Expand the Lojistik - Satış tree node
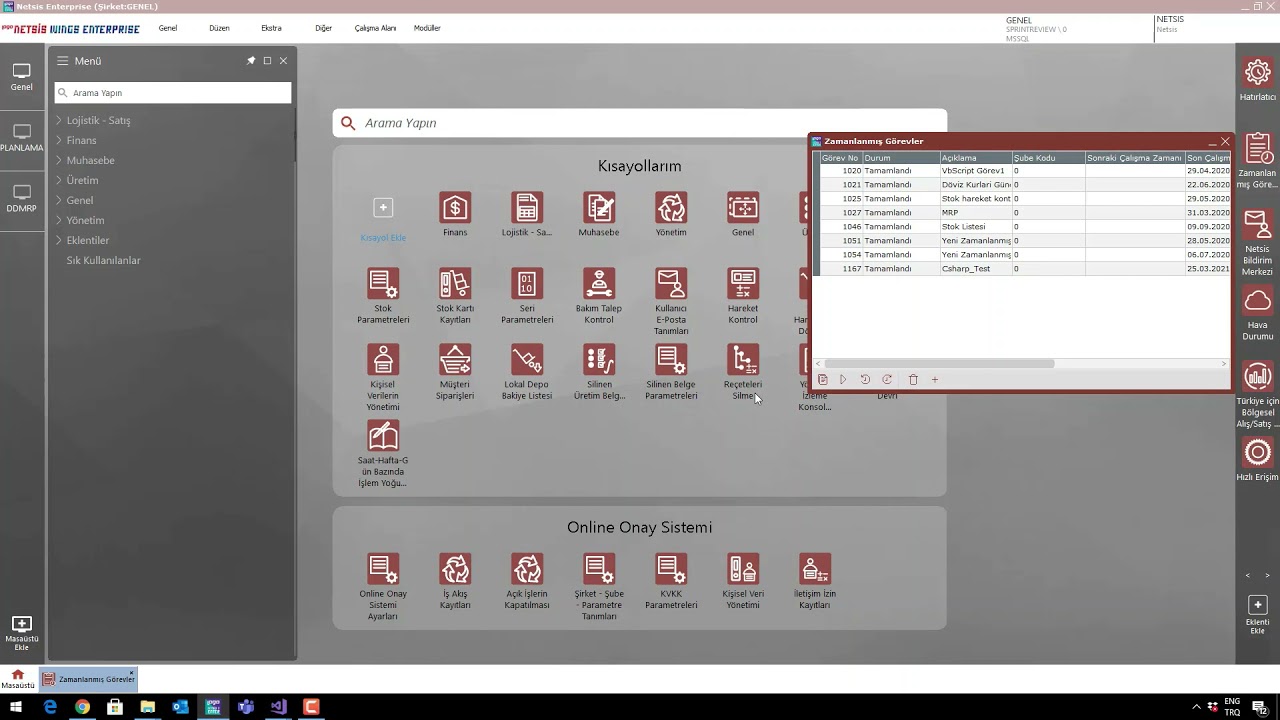 coord(59,120)
